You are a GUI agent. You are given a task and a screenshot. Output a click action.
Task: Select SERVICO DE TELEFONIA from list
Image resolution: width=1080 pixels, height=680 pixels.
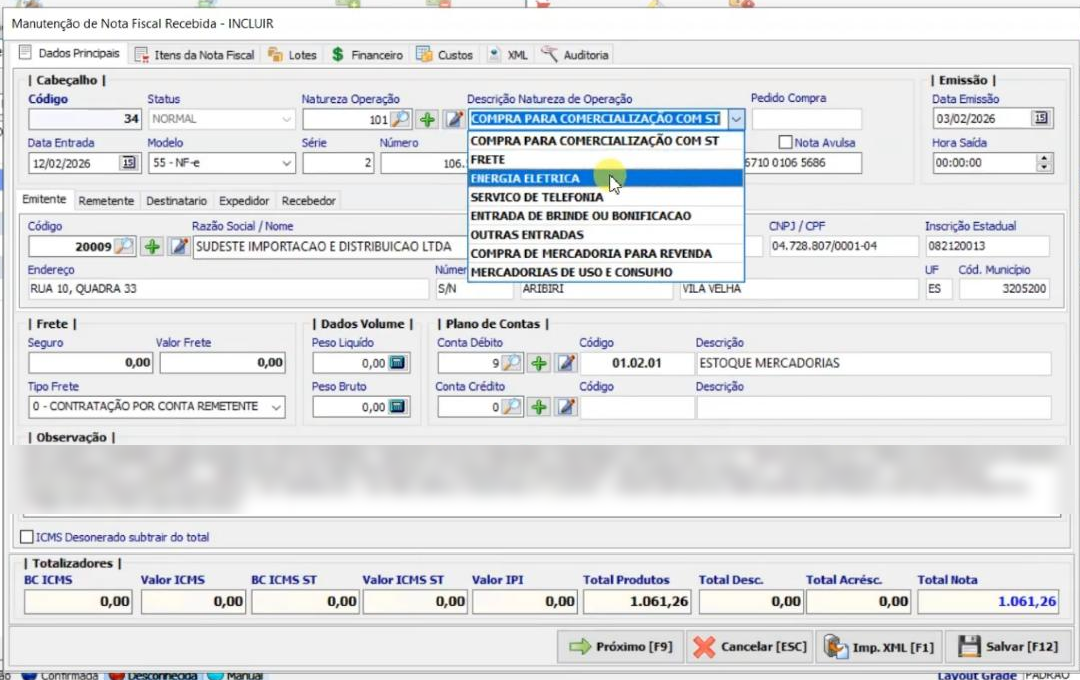point(606,197)
